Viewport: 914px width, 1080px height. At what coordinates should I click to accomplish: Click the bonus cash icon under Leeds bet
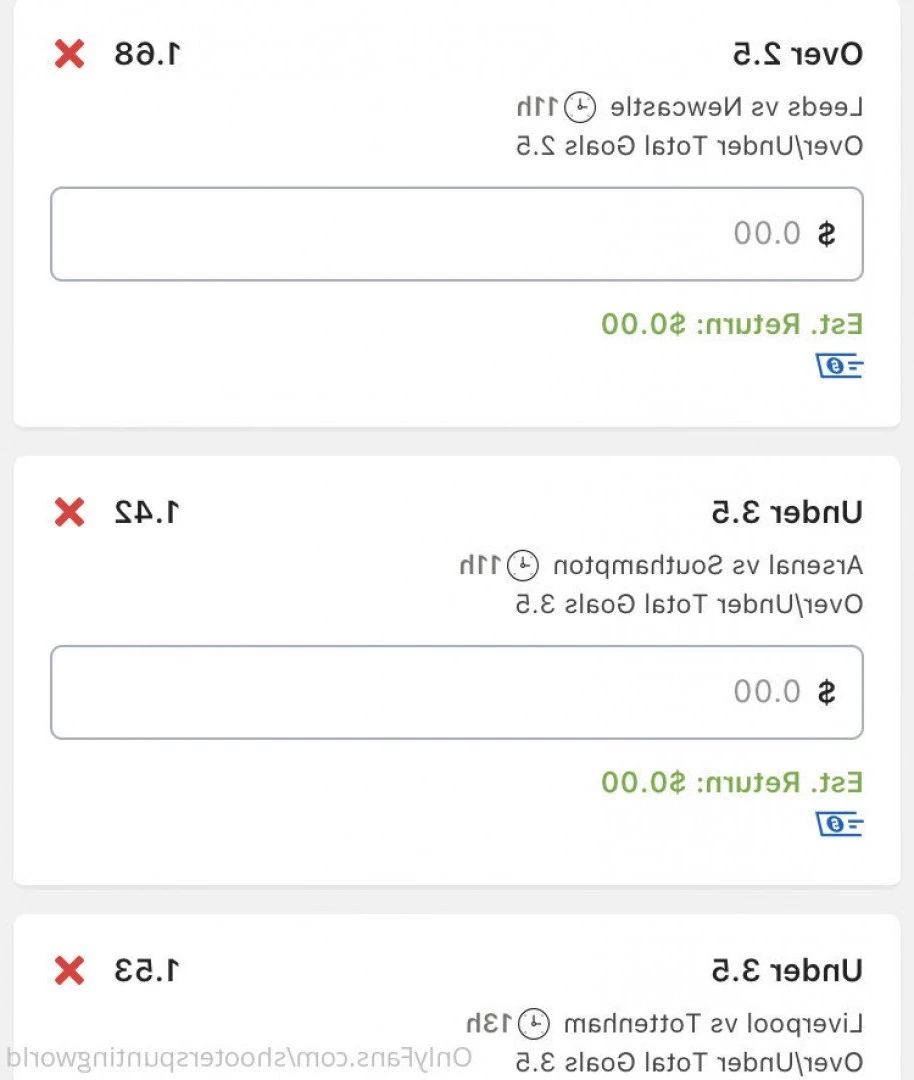[x=839, y=366]
